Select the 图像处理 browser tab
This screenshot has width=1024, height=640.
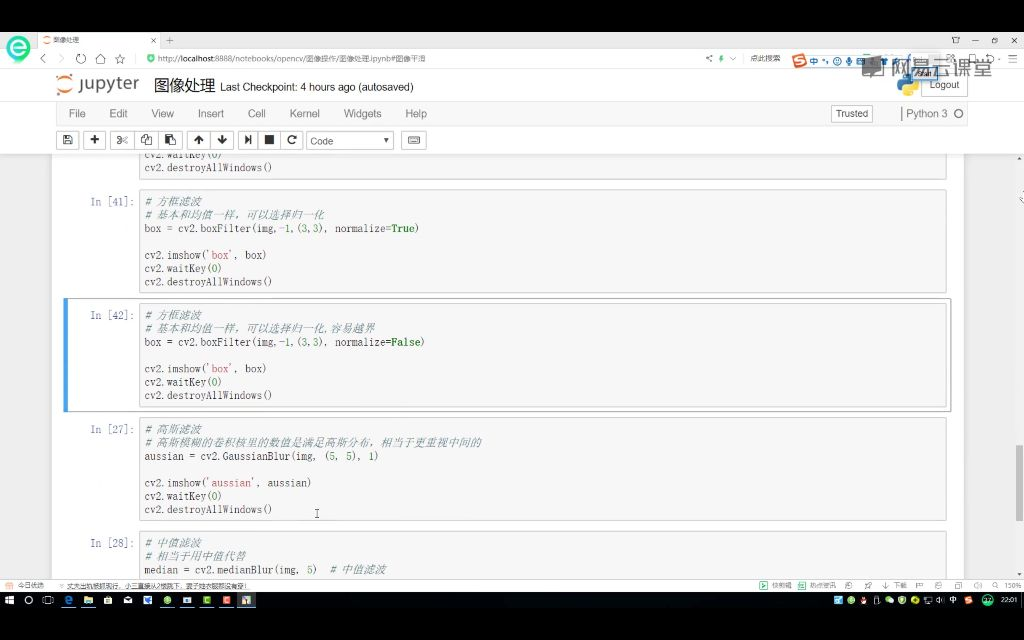(98, 40)
